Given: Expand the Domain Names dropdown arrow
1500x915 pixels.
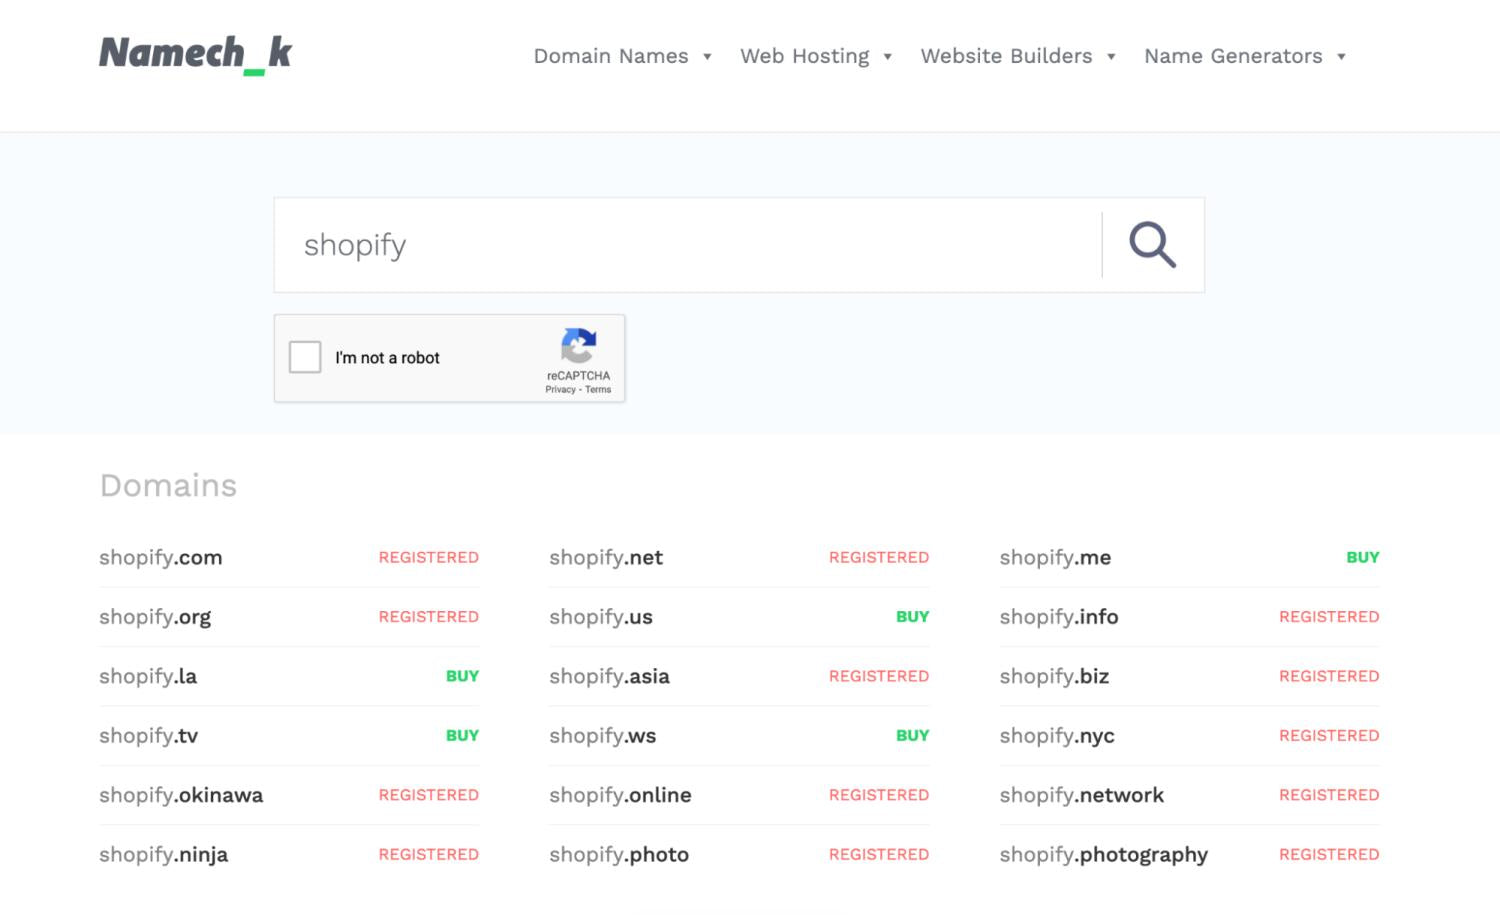Looking at the screenshot, I should coord(707,57).
